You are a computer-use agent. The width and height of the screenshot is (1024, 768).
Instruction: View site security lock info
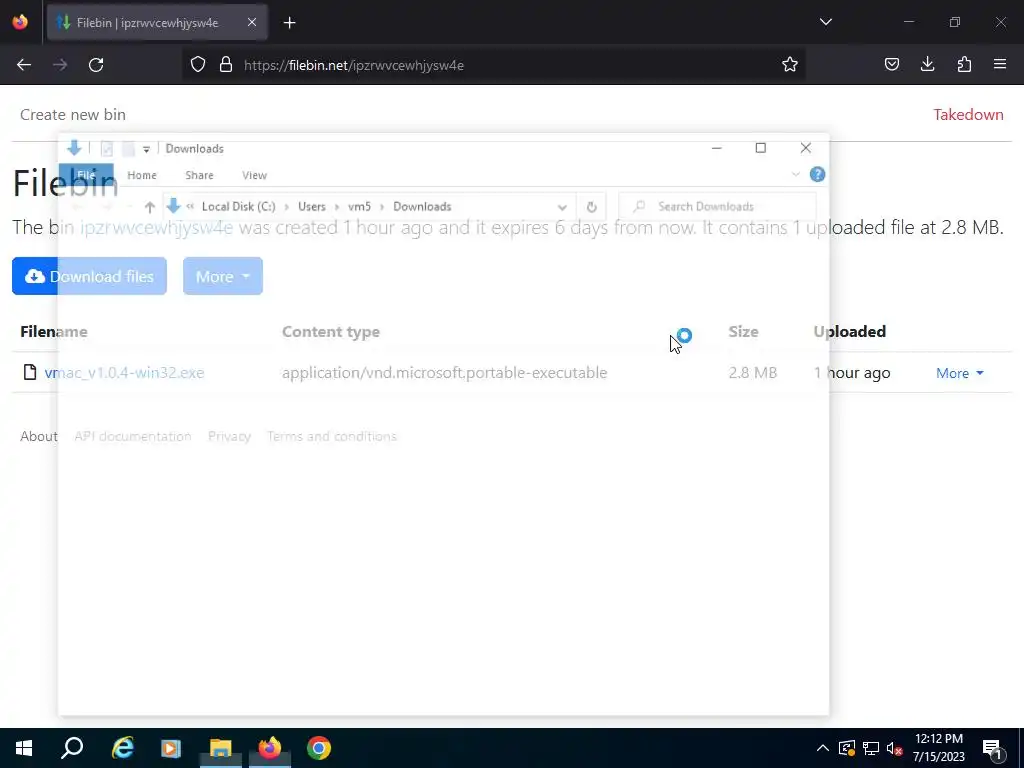[226, 65]
